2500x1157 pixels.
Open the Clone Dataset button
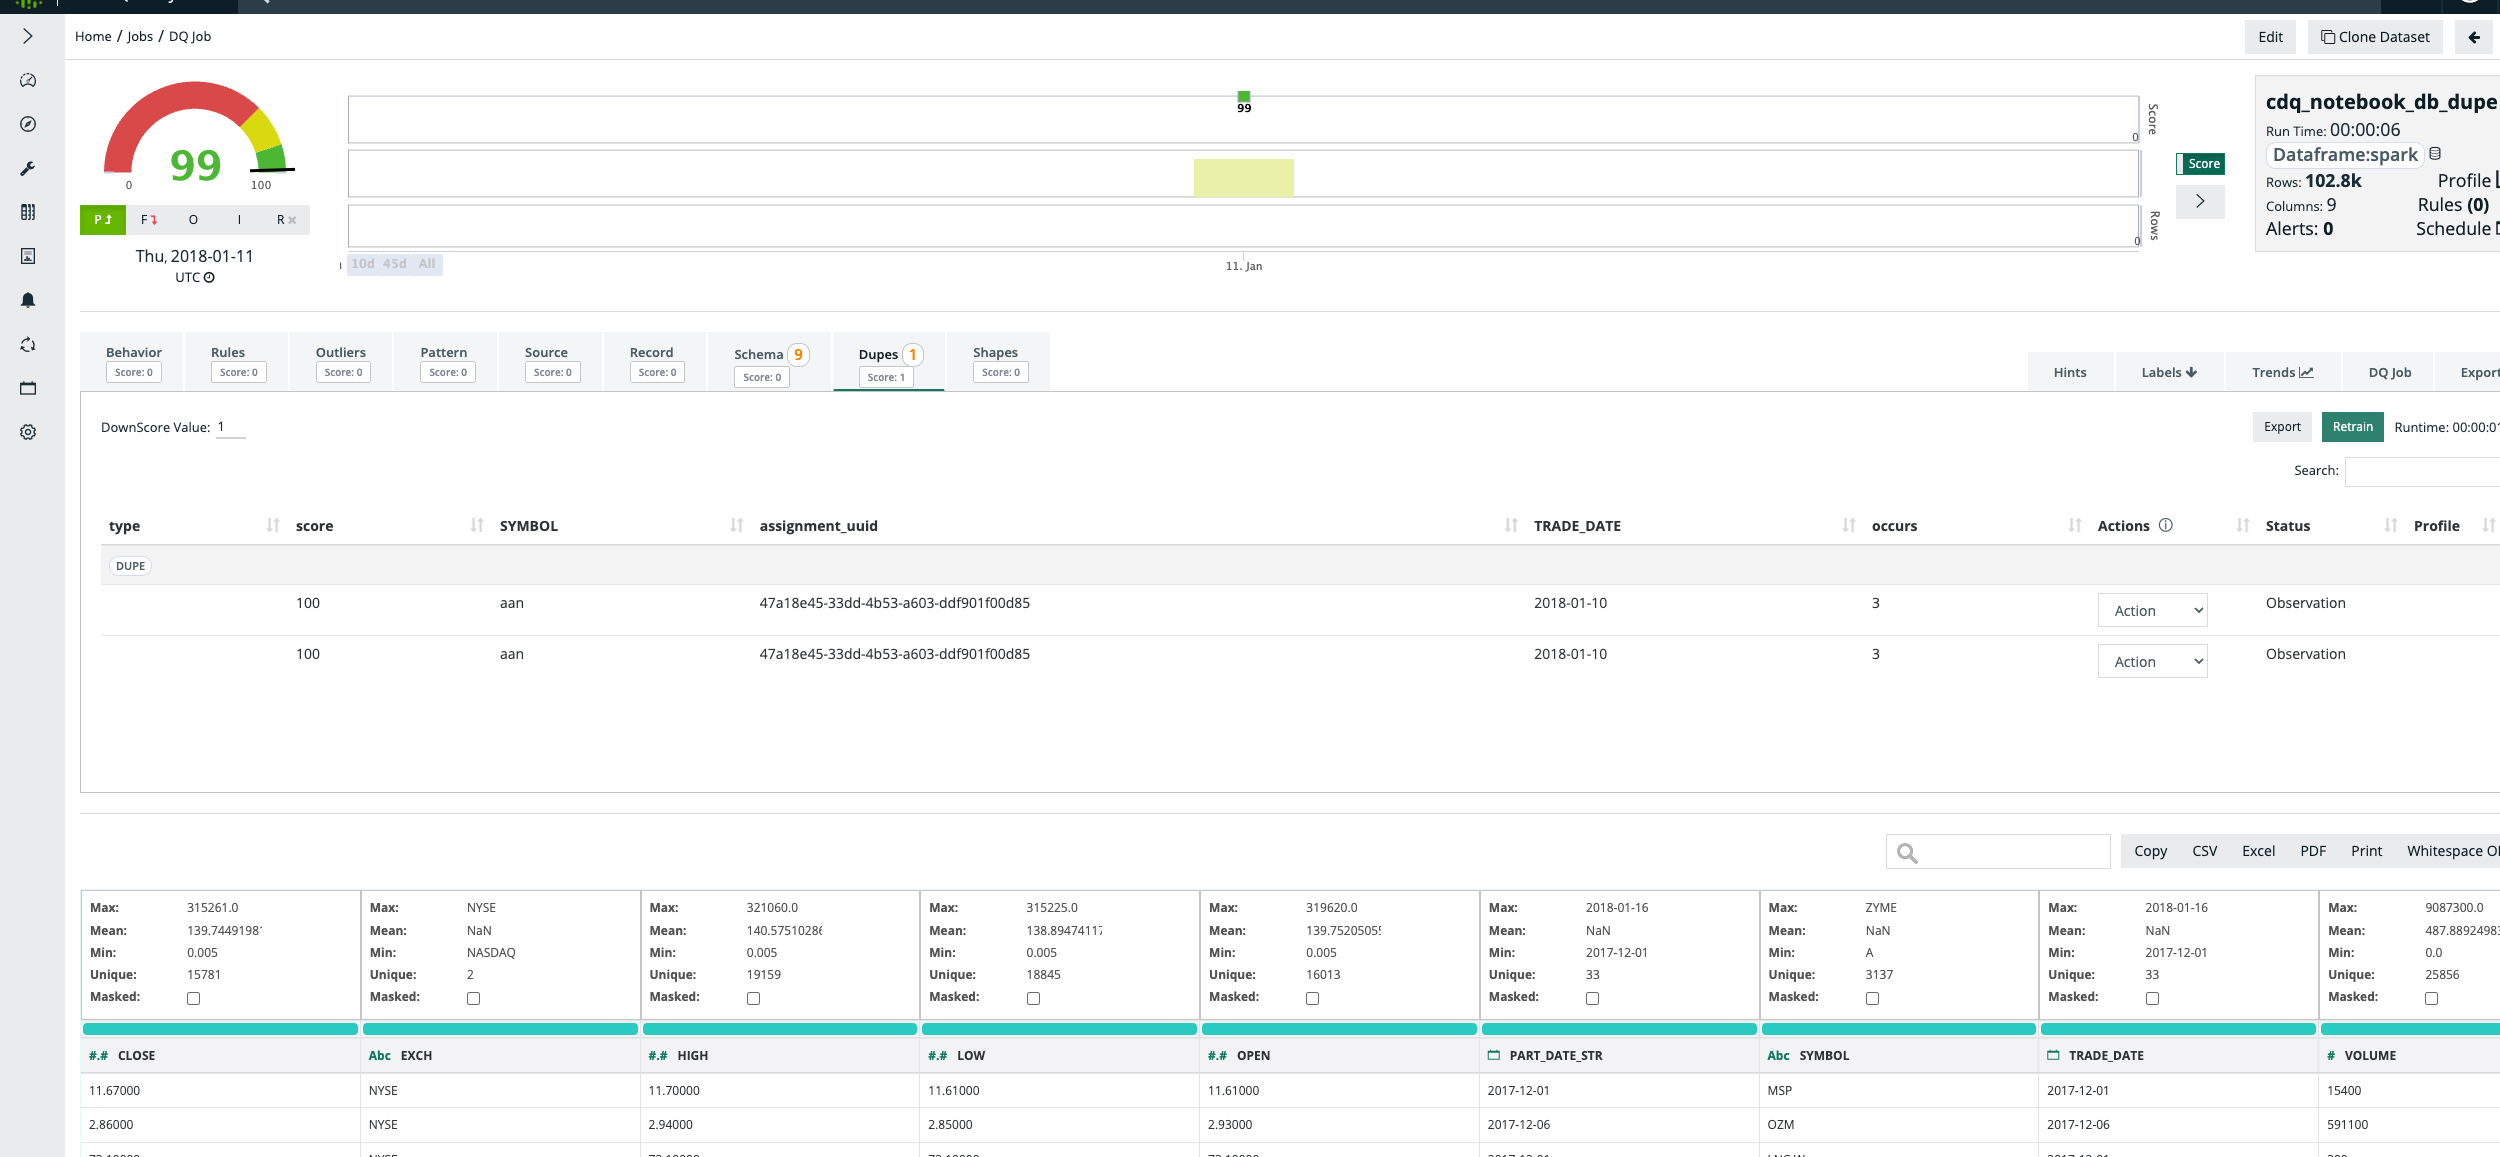coord(2375,37)
